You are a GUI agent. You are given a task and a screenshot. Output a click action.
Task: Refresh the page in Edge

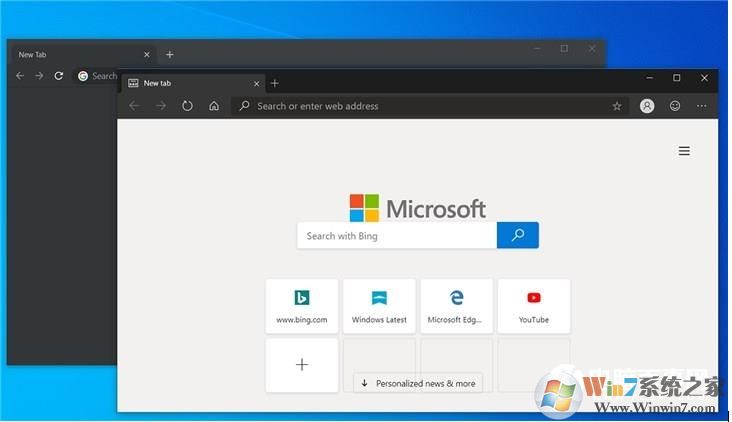pyautogui.click(x=187, y=106)
